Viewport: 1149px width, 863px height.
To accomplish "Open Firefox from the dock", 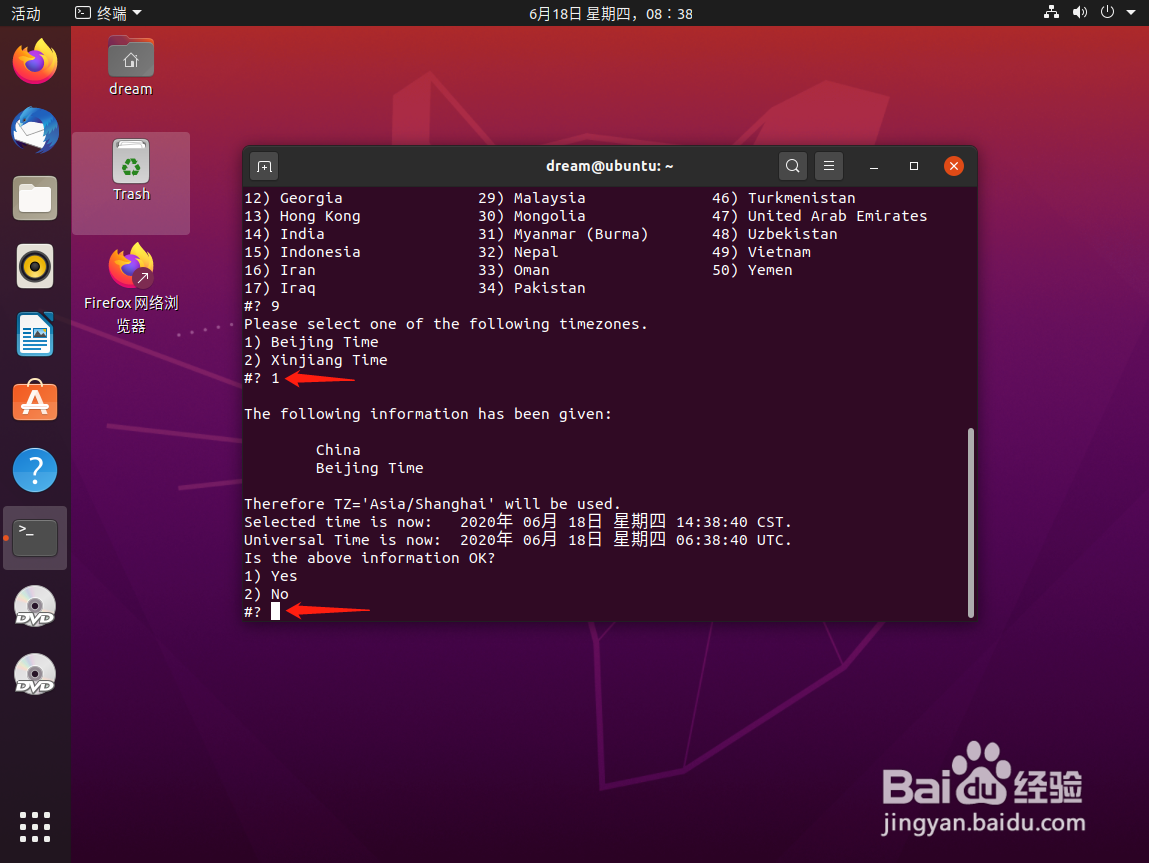I will 34,62.
